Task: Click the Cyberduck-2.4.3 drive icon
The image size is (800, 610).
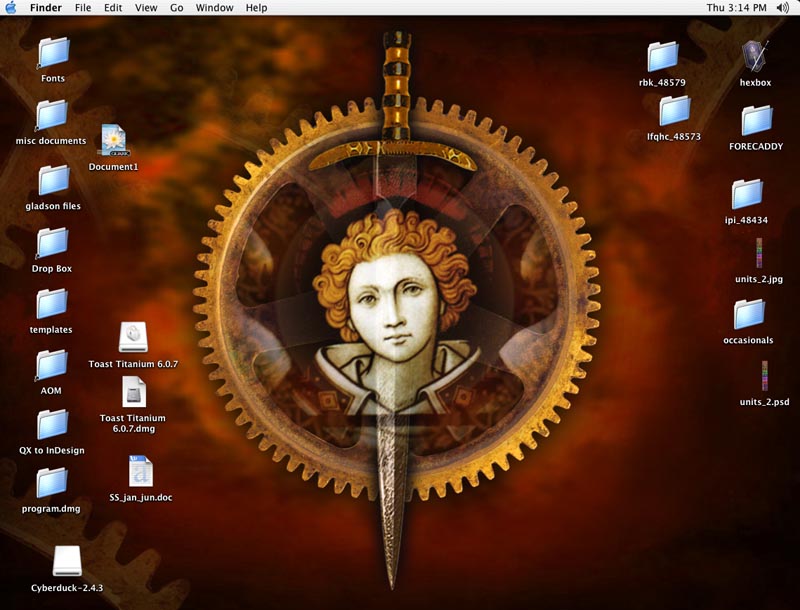Action: 67,562
